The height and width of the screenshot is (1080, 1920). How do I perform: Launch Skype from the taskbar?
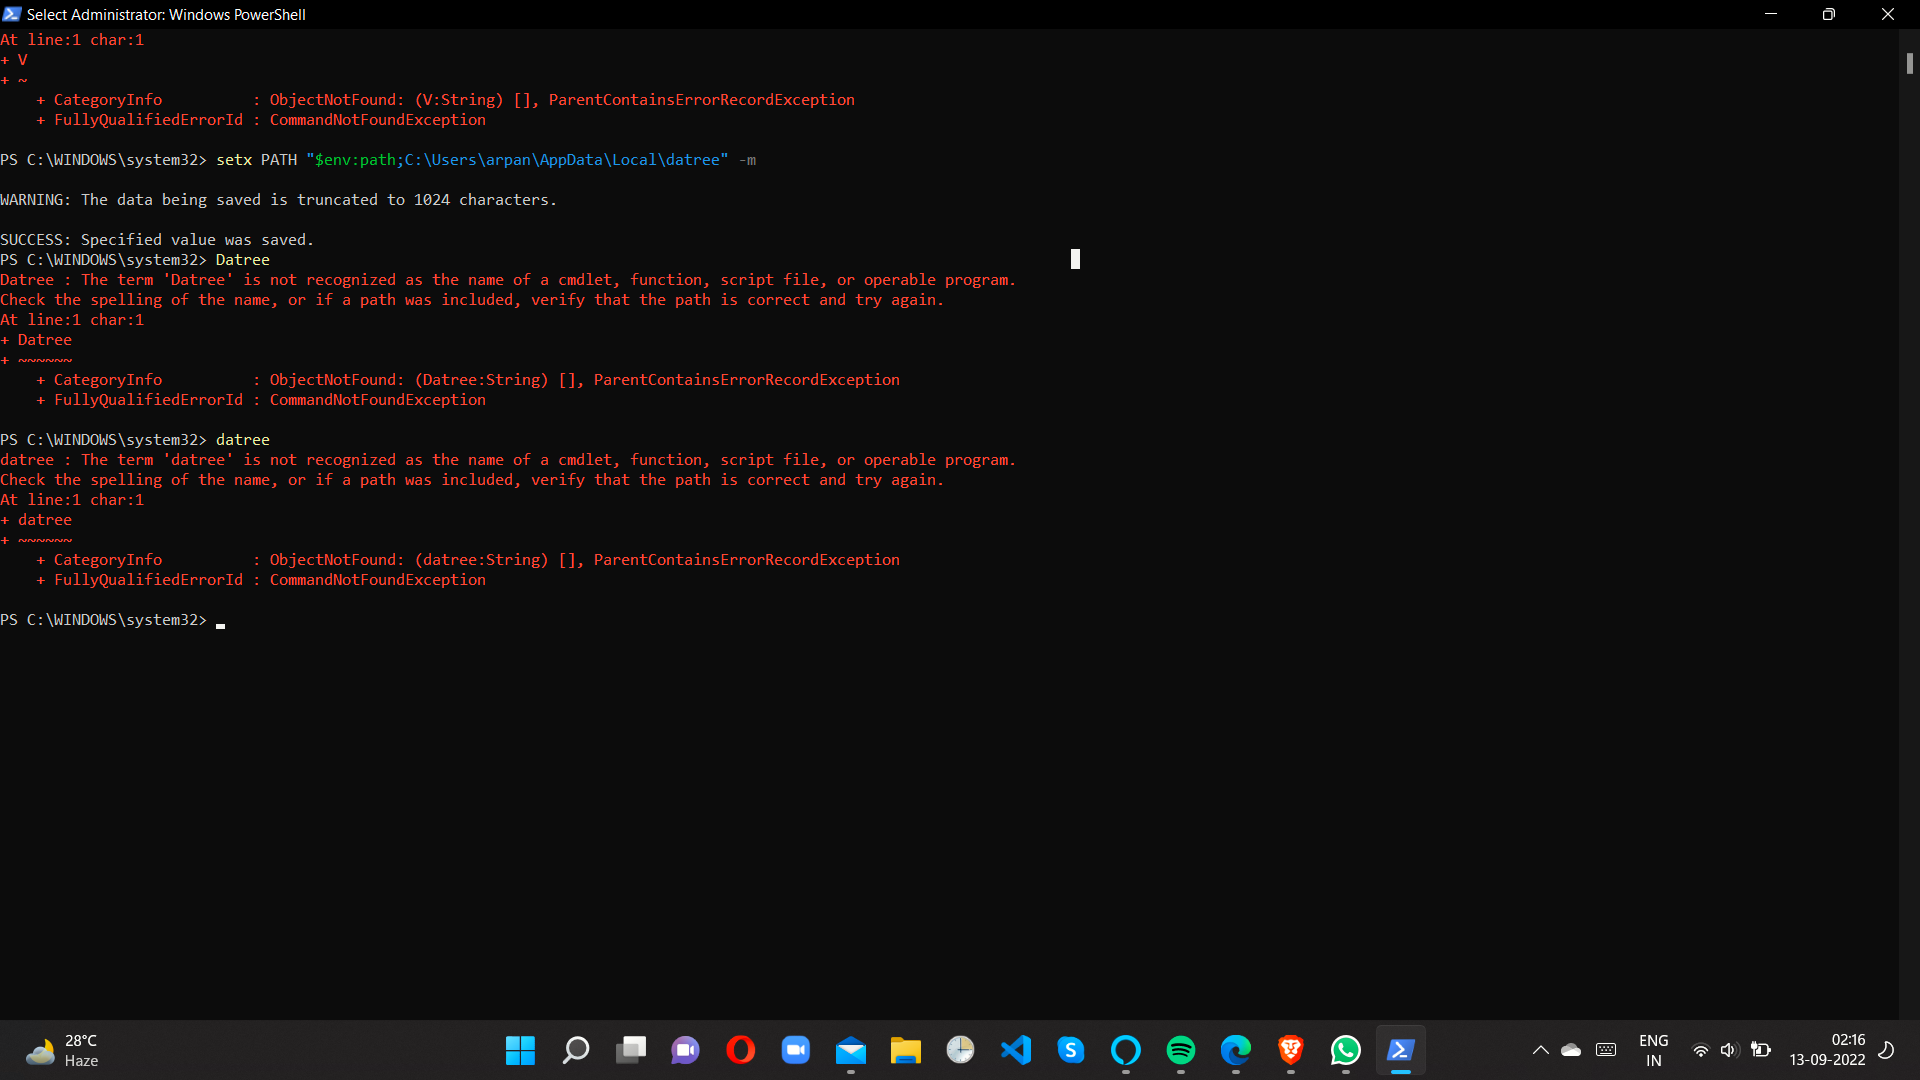1070,1050
